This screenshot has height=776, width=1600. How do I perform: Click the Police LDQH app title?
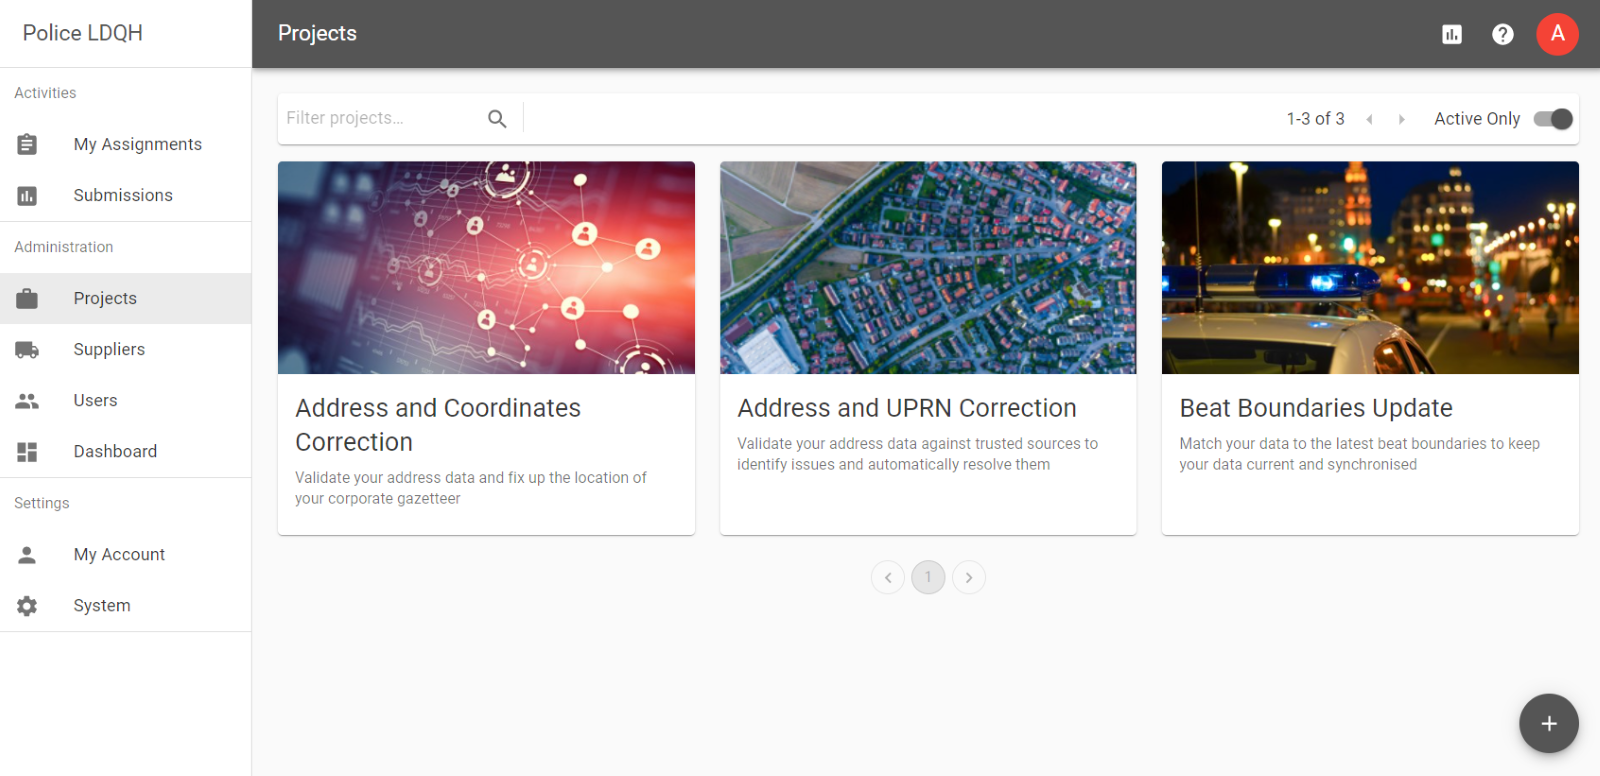point(83,33)
